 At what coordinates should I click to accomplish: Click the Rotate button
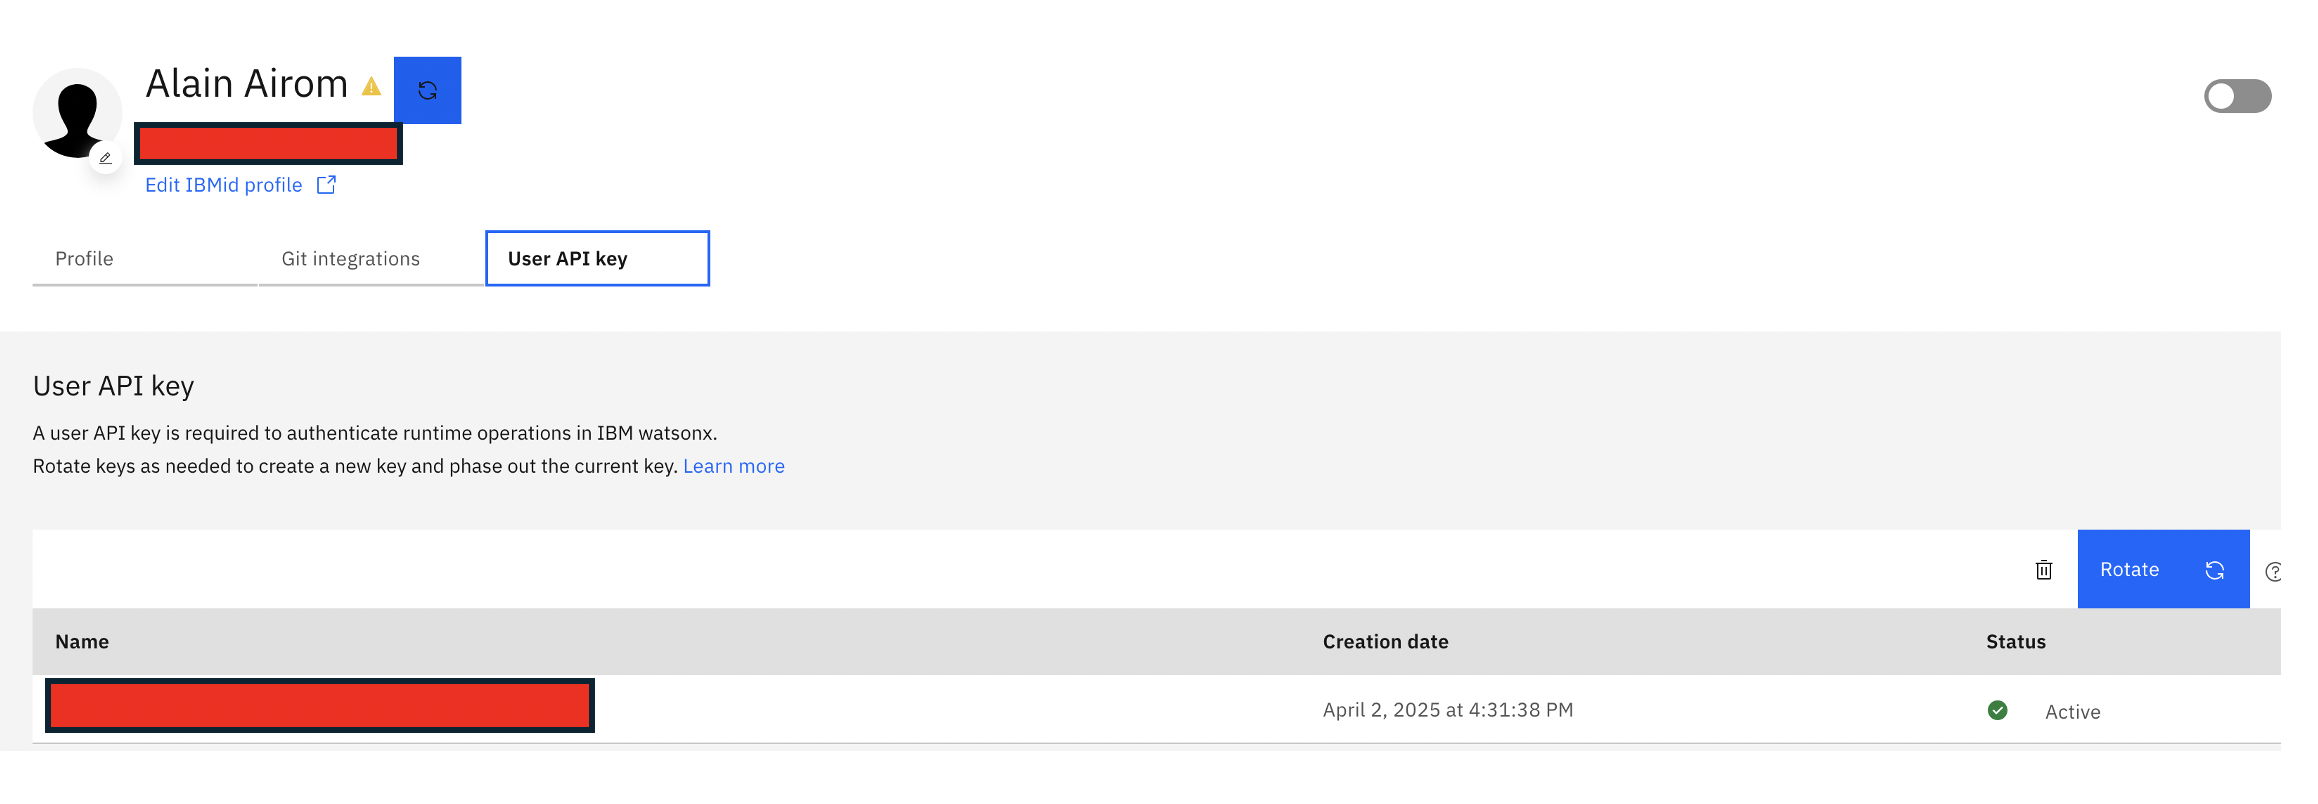point(2164,569)
